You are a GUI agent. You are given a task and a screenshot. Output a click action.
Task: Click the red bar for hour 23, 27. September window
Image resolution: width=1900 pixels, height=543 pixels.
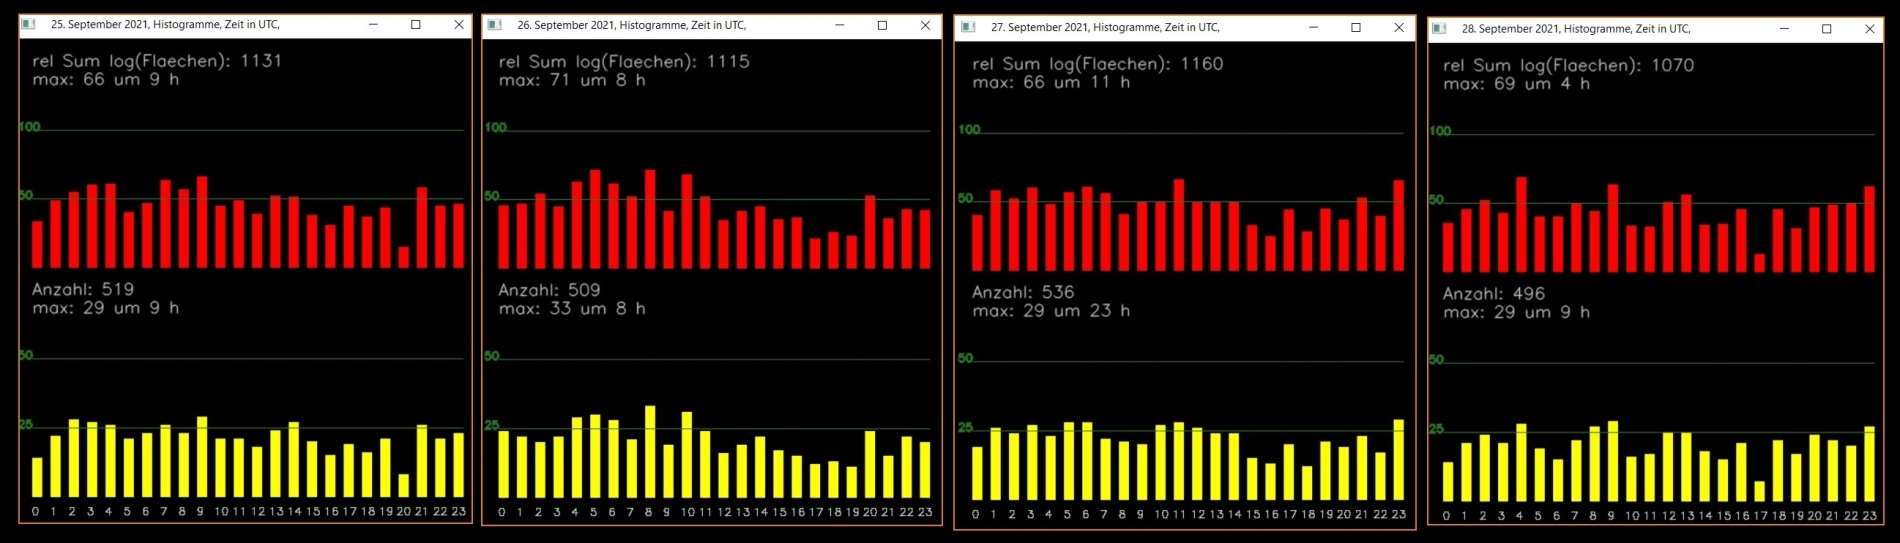click(1399, 226)
